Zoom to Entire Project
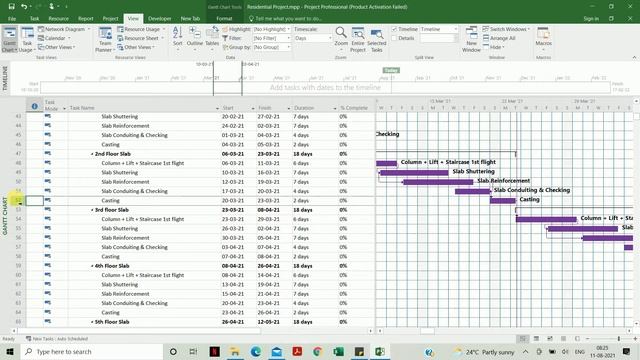 click(x=358, y=40)
